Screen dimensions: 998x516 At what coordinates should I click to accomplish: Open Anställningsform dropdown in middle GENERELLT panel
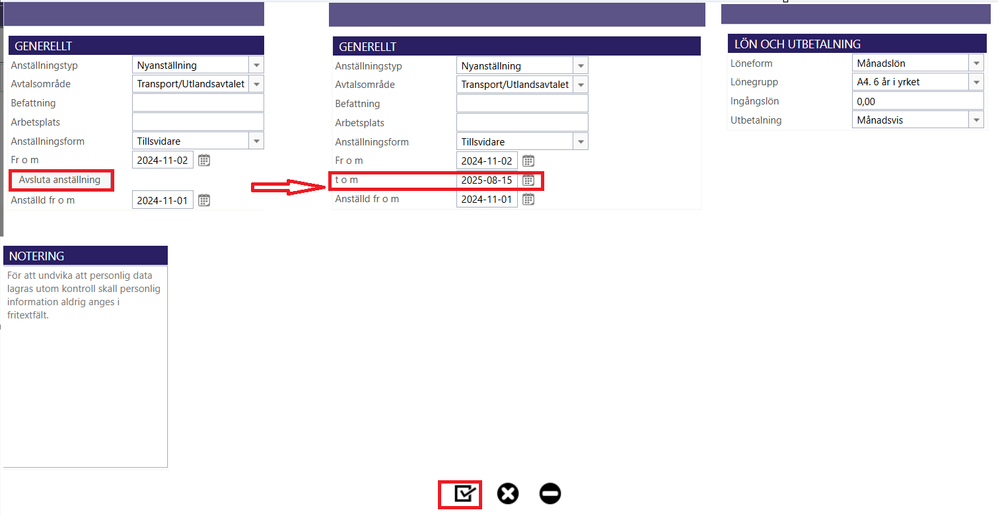point(580,142)
